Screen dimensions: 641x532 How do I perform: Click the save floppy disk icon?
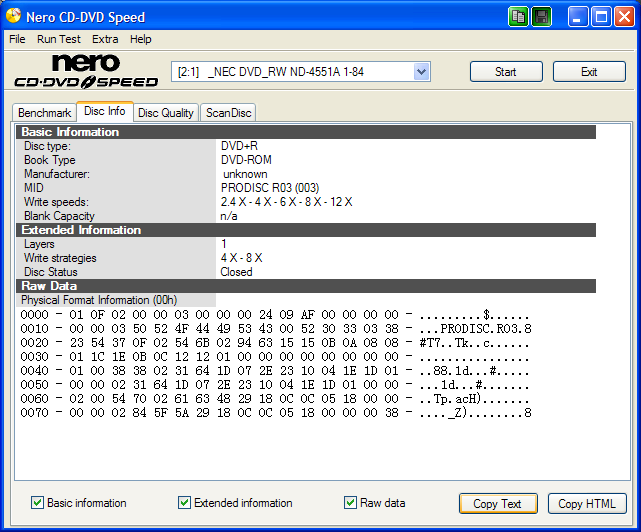coord(542,17)
